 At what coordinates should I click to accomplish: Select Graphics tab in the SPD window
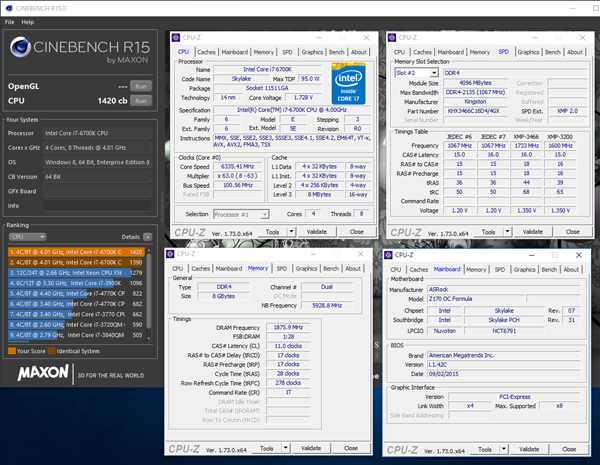(x=528, y=52)
